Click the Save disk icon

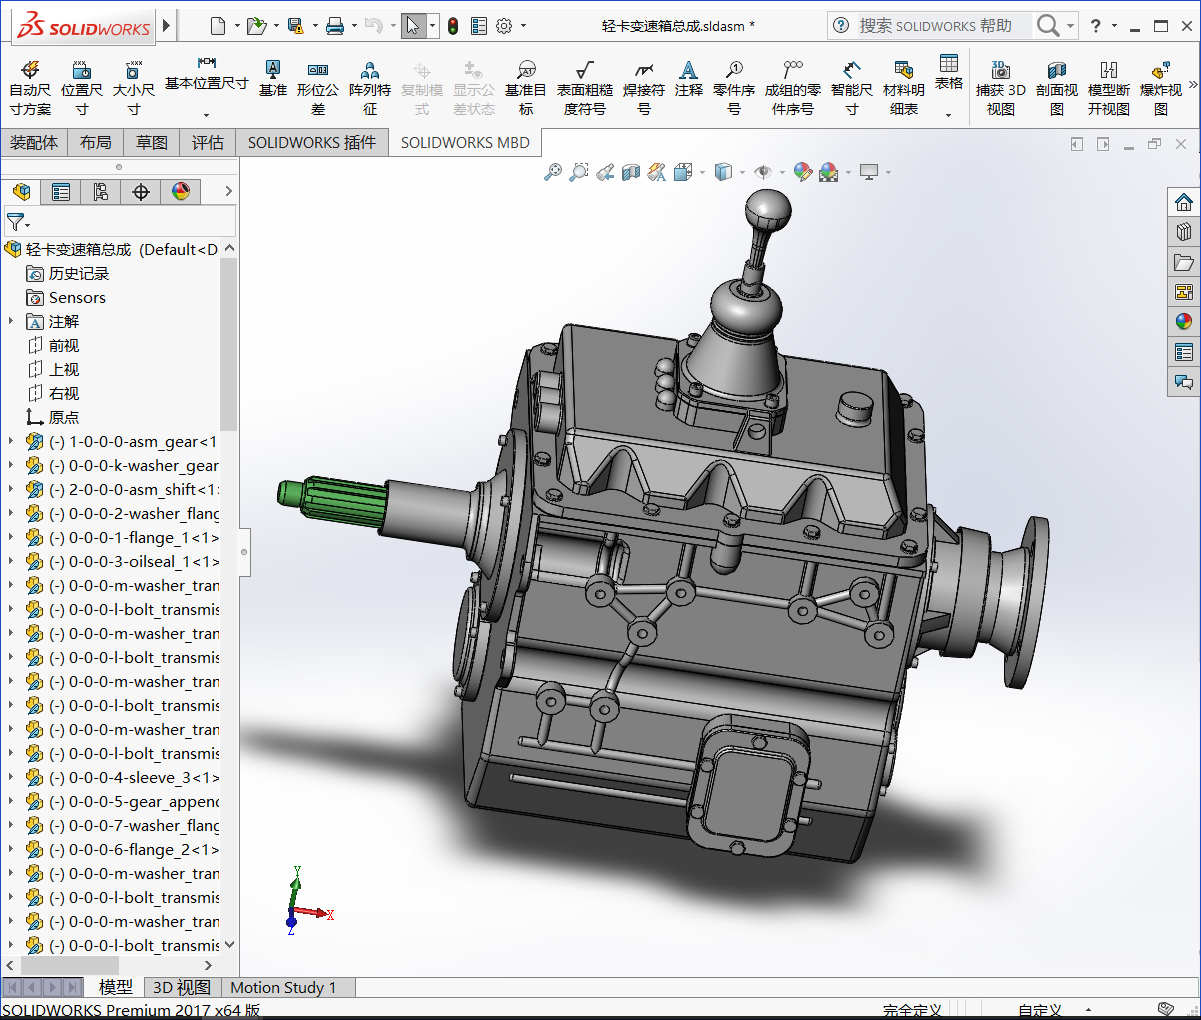click(x=295, y=26)
